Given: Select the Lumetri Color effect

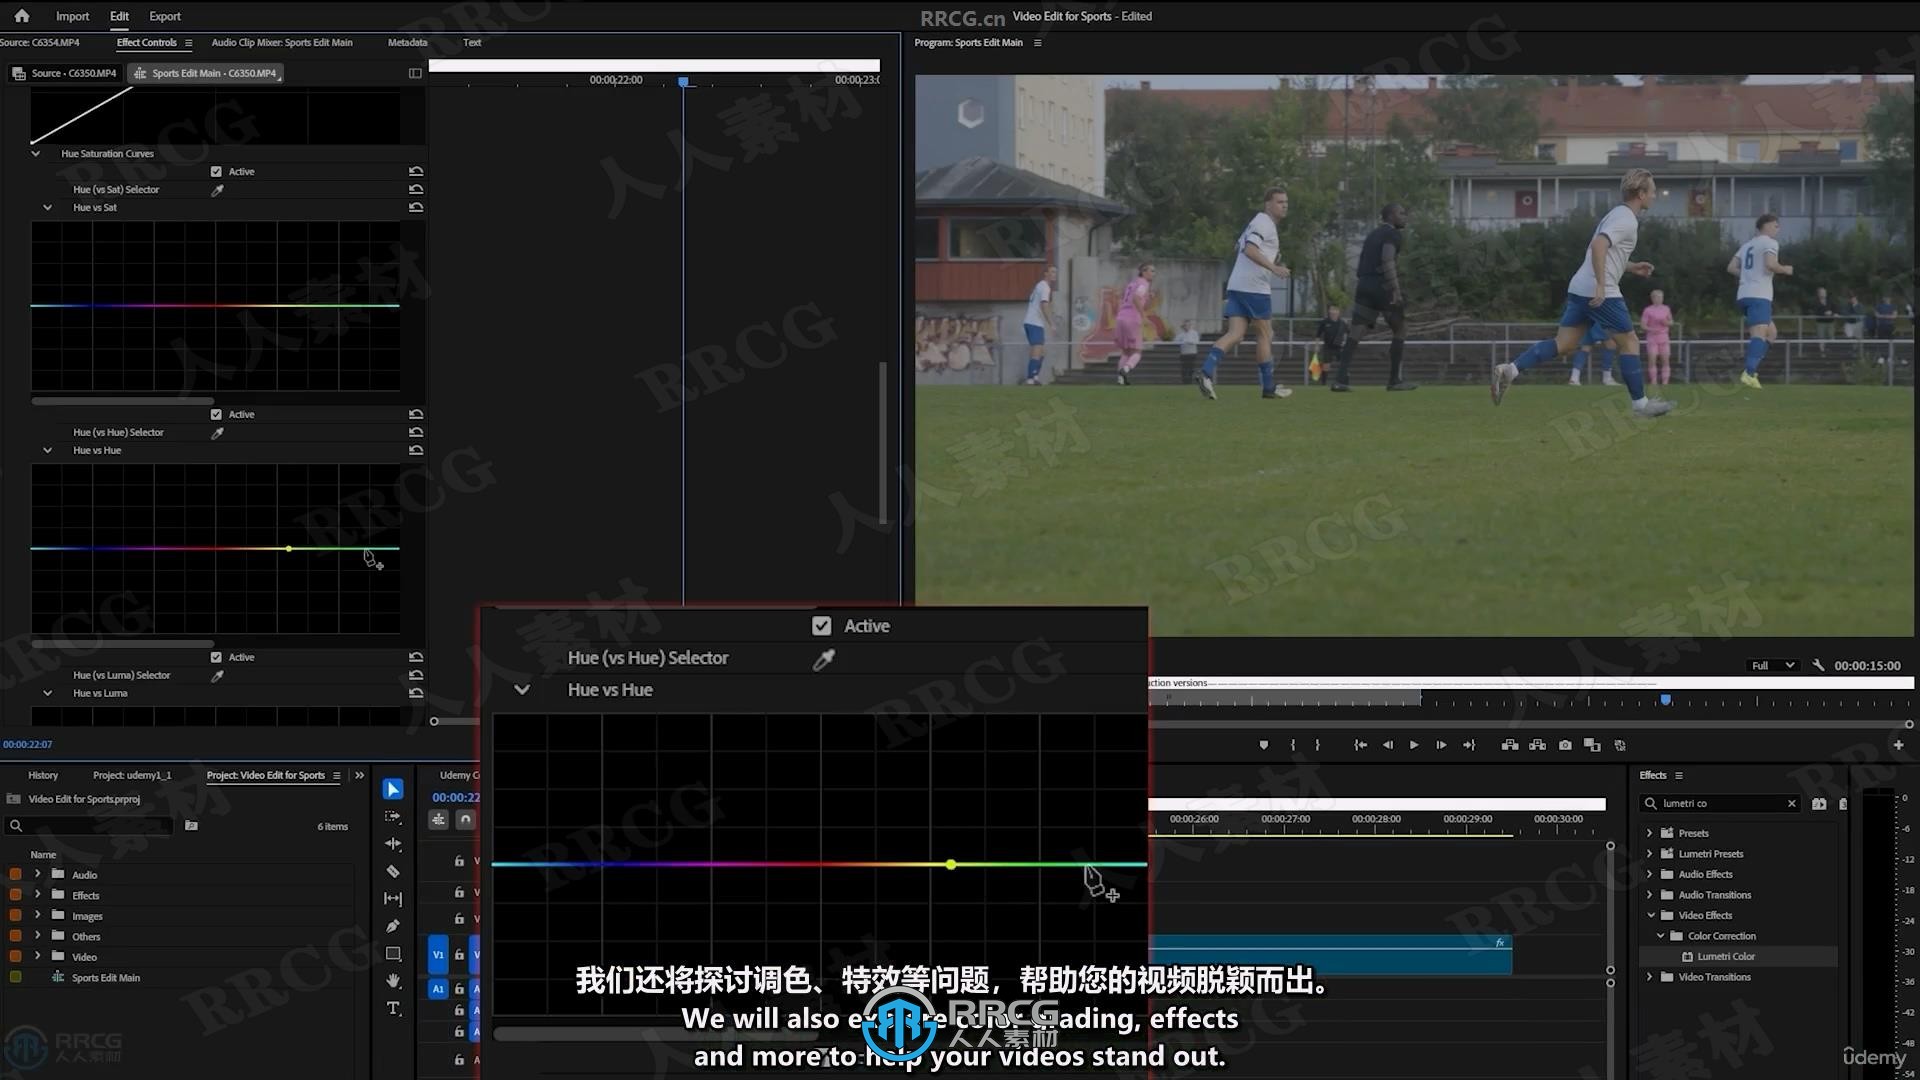Looking at the screenshot, I should [1725, 957].
